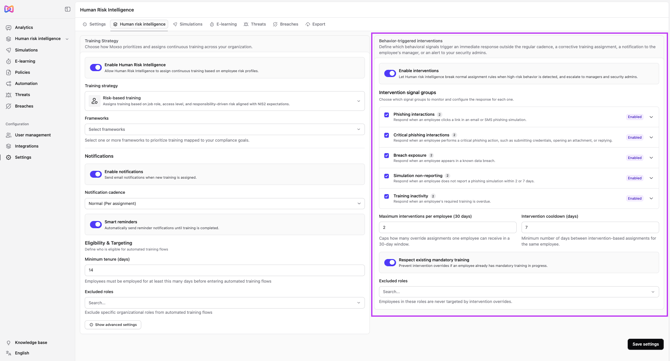Click Settings gear icon in sidebar
Image resolution: width=670 pixels, height=361 pixels.
coord(9,157)
